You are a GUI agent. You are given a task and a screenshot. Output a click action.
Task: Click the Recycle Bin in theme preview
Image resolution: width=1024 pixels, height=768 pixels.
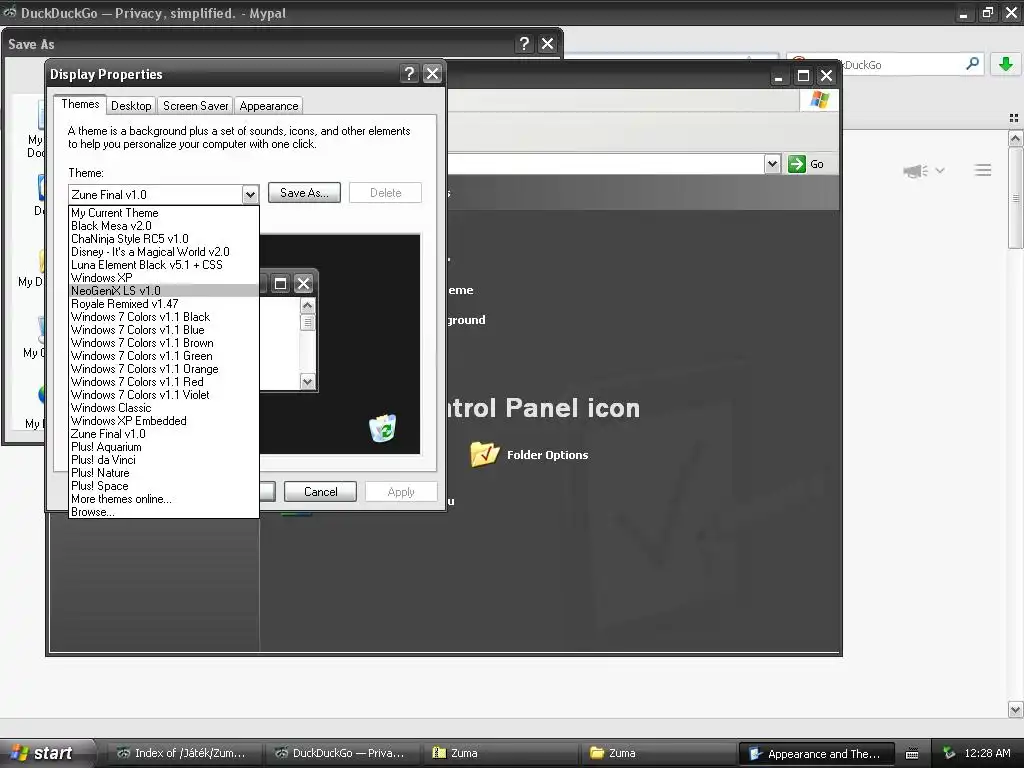(x=383, y=428)
